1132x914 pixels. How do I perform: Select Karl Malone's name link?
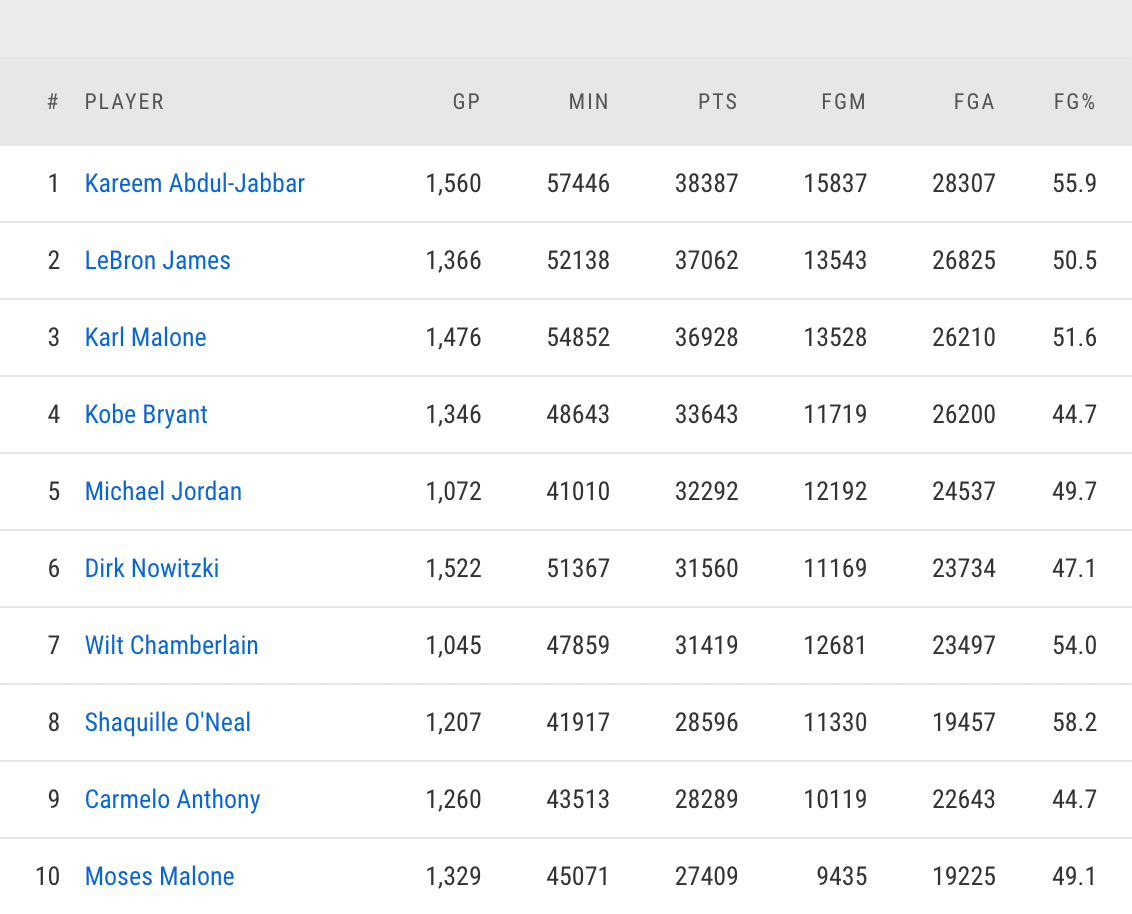point(146,338)
